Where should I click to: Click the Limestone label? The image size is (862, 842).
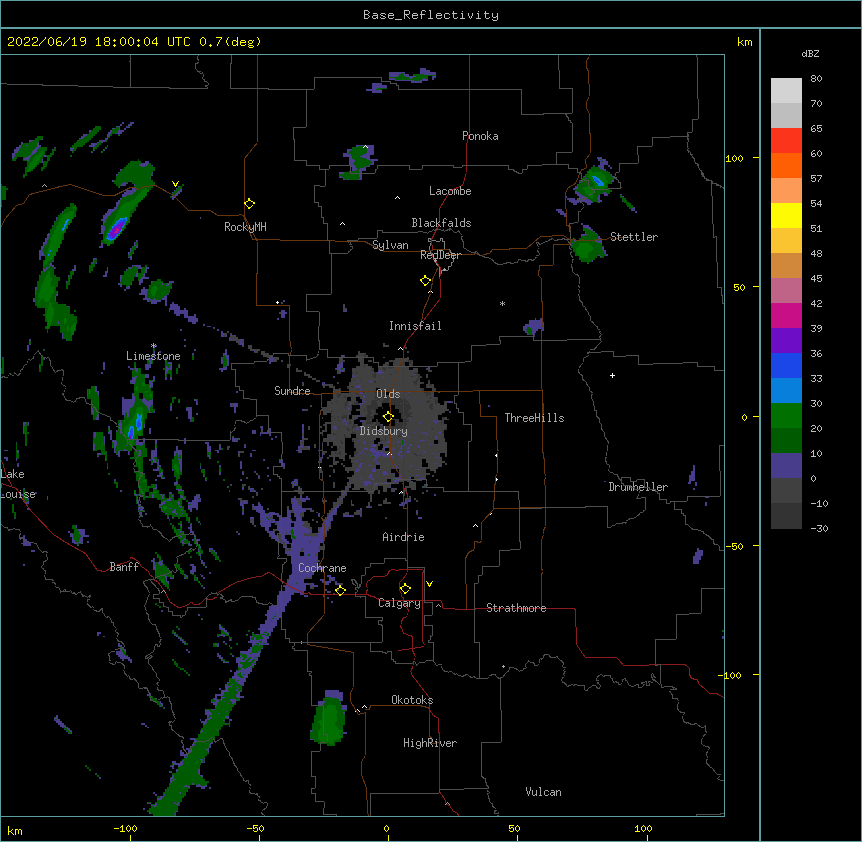point(153,356)
